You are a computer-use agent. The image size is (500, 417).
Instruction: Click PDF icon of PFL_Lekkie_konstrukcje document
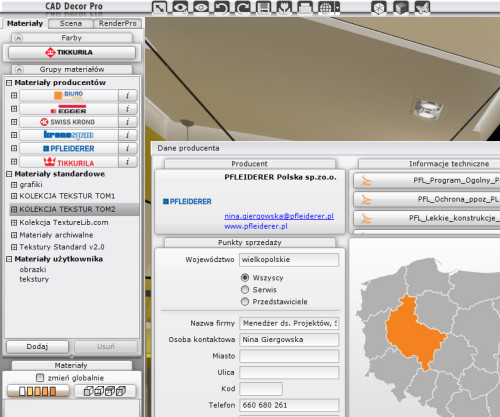[366, 219]
